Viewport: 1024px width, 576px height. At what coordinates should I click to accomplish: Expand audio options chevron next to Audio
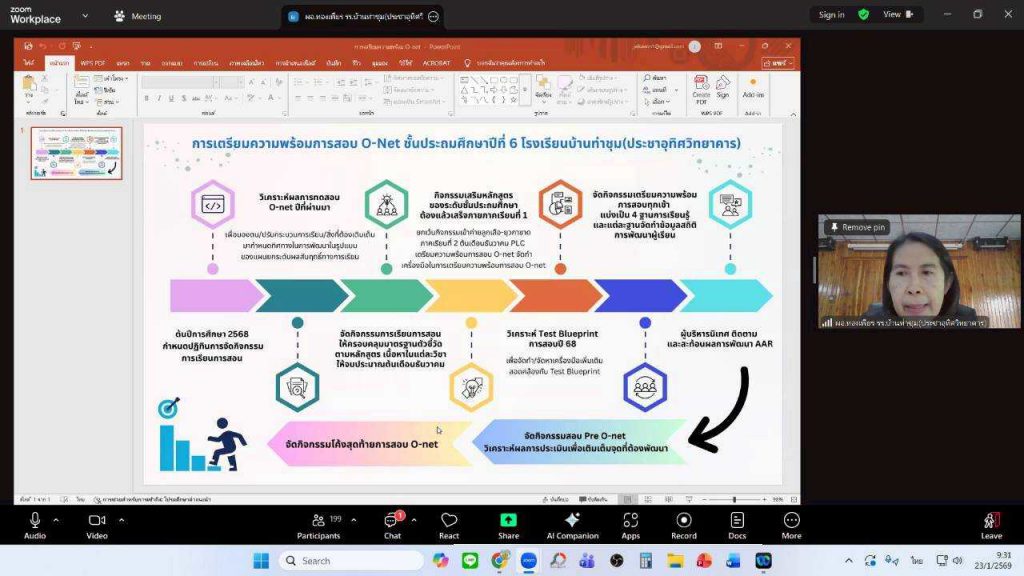click(x=56, y=520)
